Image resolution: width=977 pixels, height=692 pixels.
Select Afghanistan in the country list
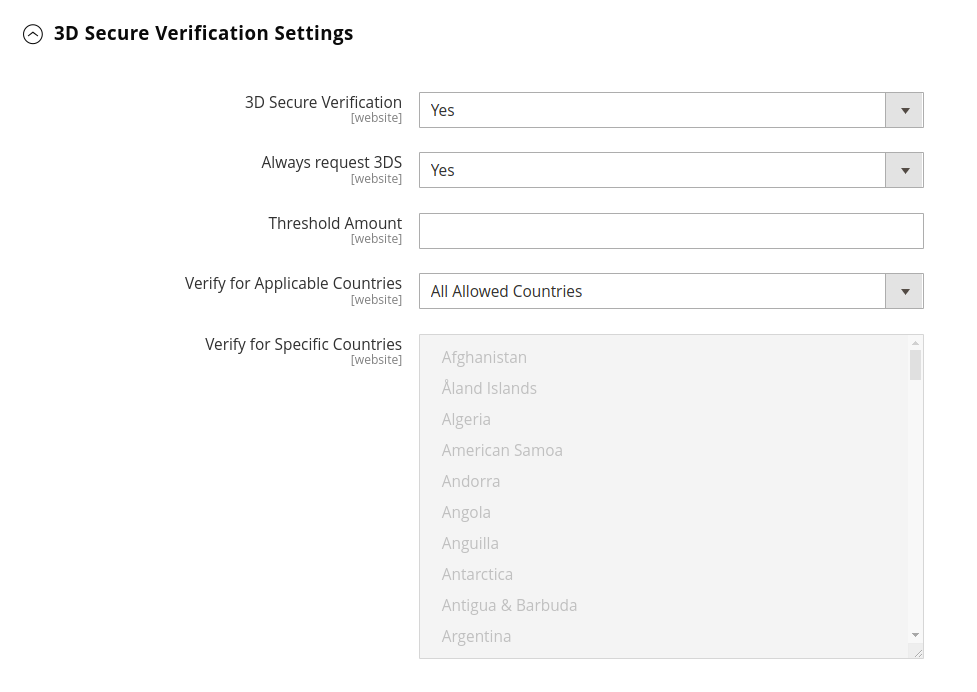(484, 357)
